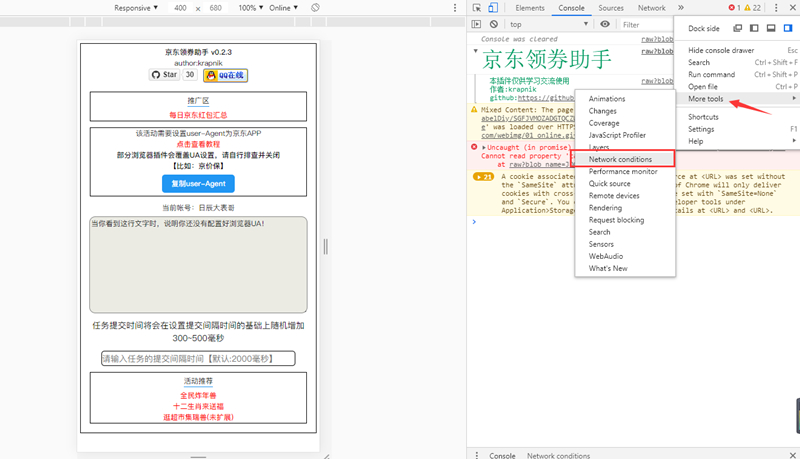Viewport: 800px width, 459px height.
Task: Select the Network conditions drawer tab
Action: coord(558,455)
